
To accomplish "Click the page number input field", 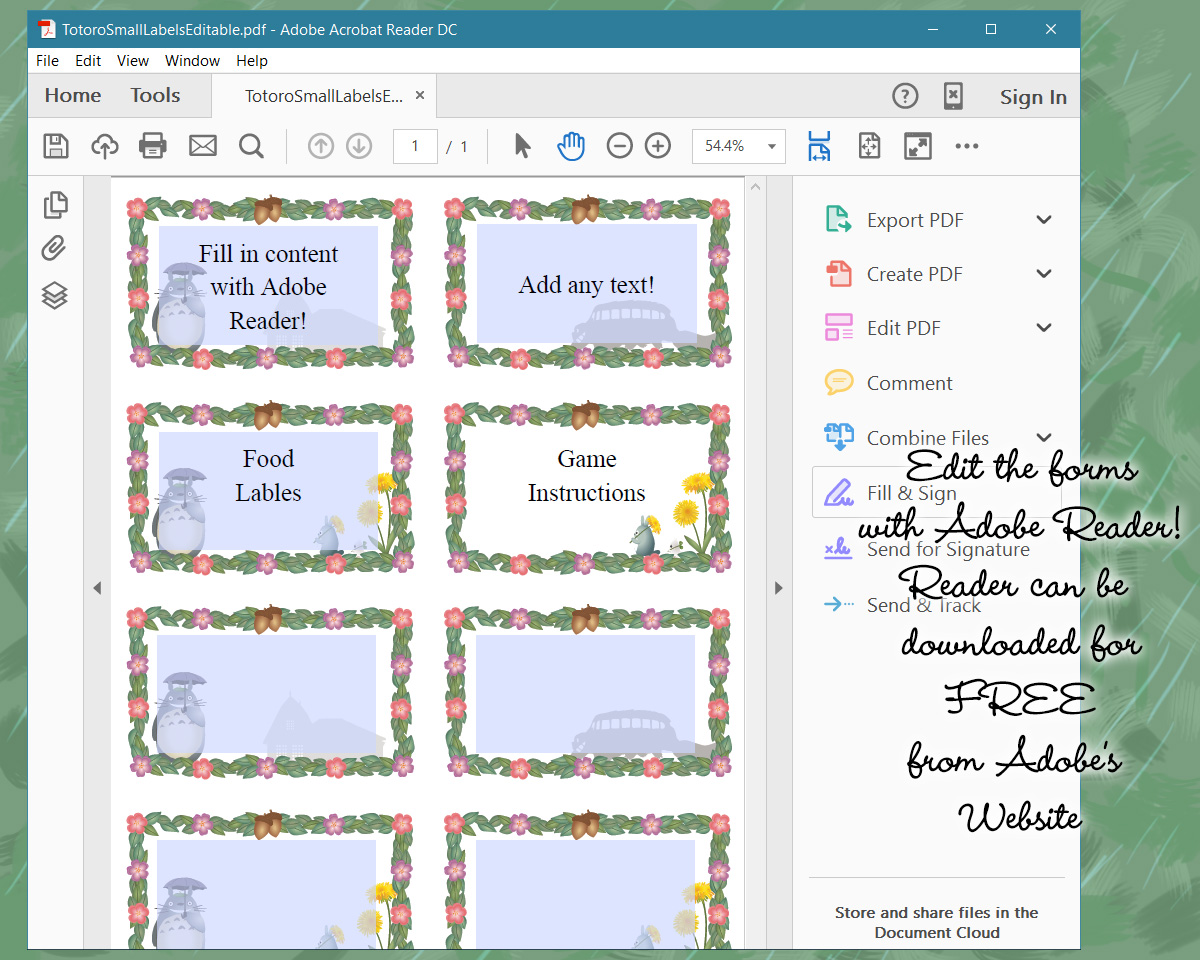I will pyautogui.click(x=415, y=146).
